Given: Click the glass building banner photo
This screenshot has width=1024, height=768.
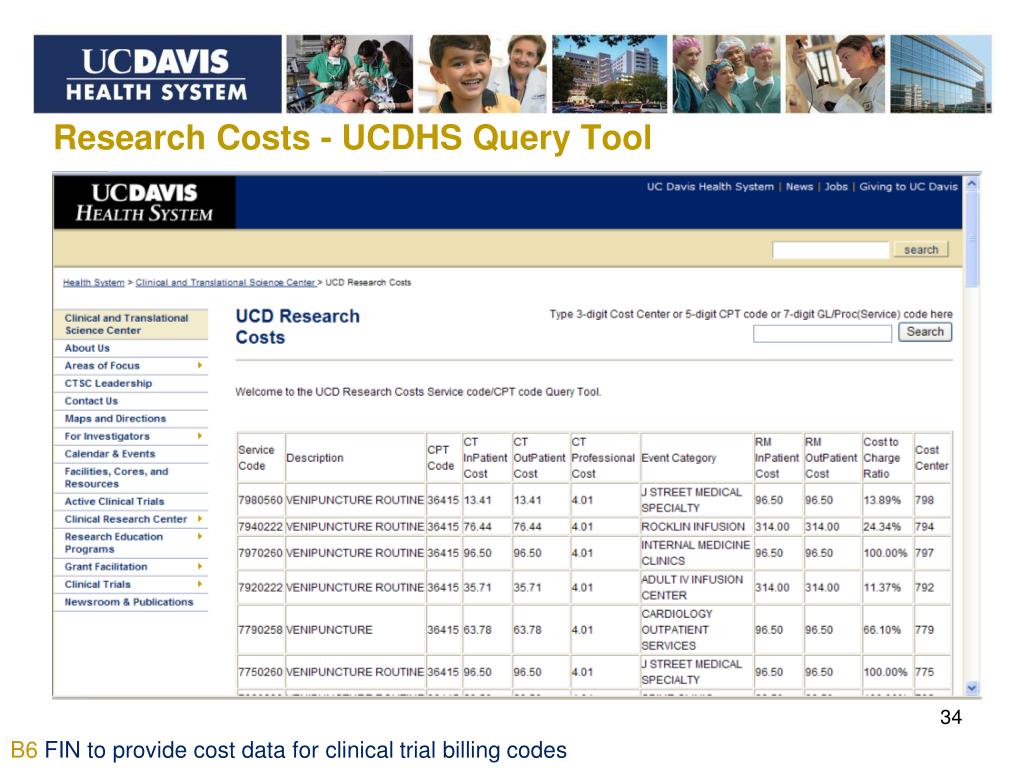Looking at the screenshot, I should [x=940, y=74].
